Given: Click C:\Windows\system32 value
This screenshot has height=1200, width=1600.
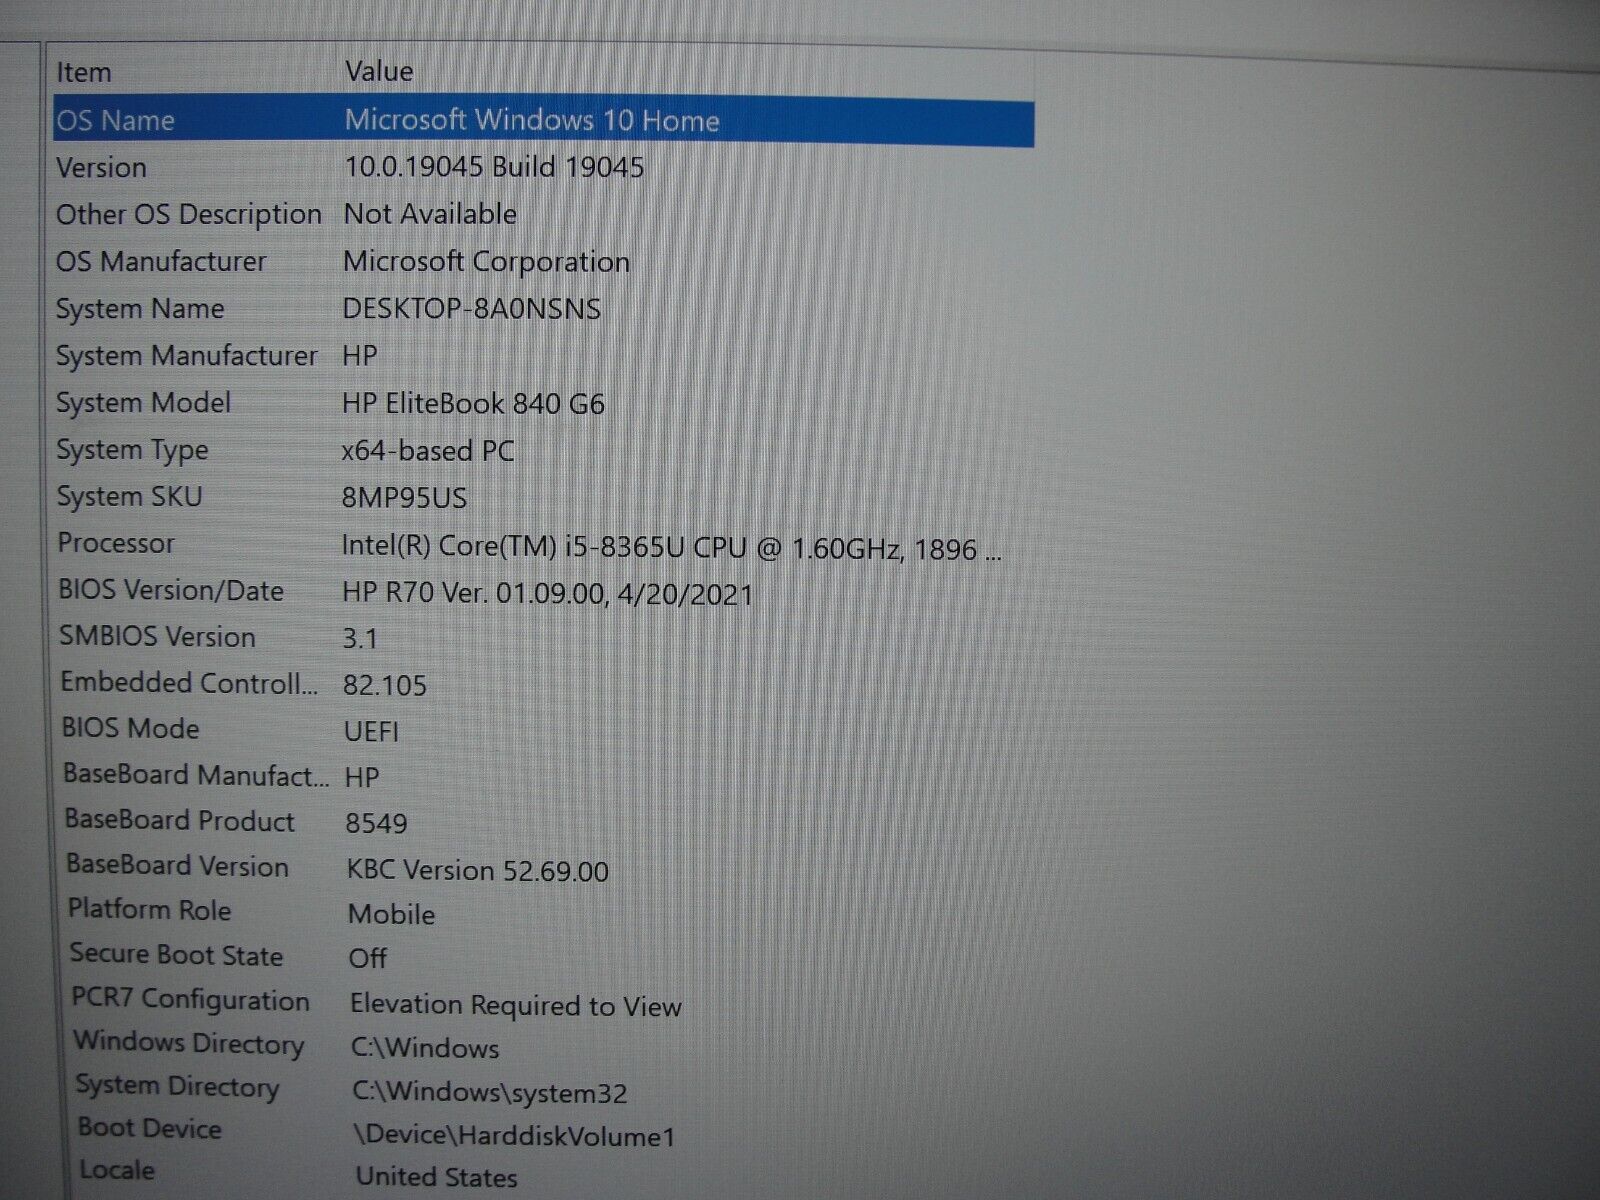Looking at the screenshot, I should coord(490,1092).
